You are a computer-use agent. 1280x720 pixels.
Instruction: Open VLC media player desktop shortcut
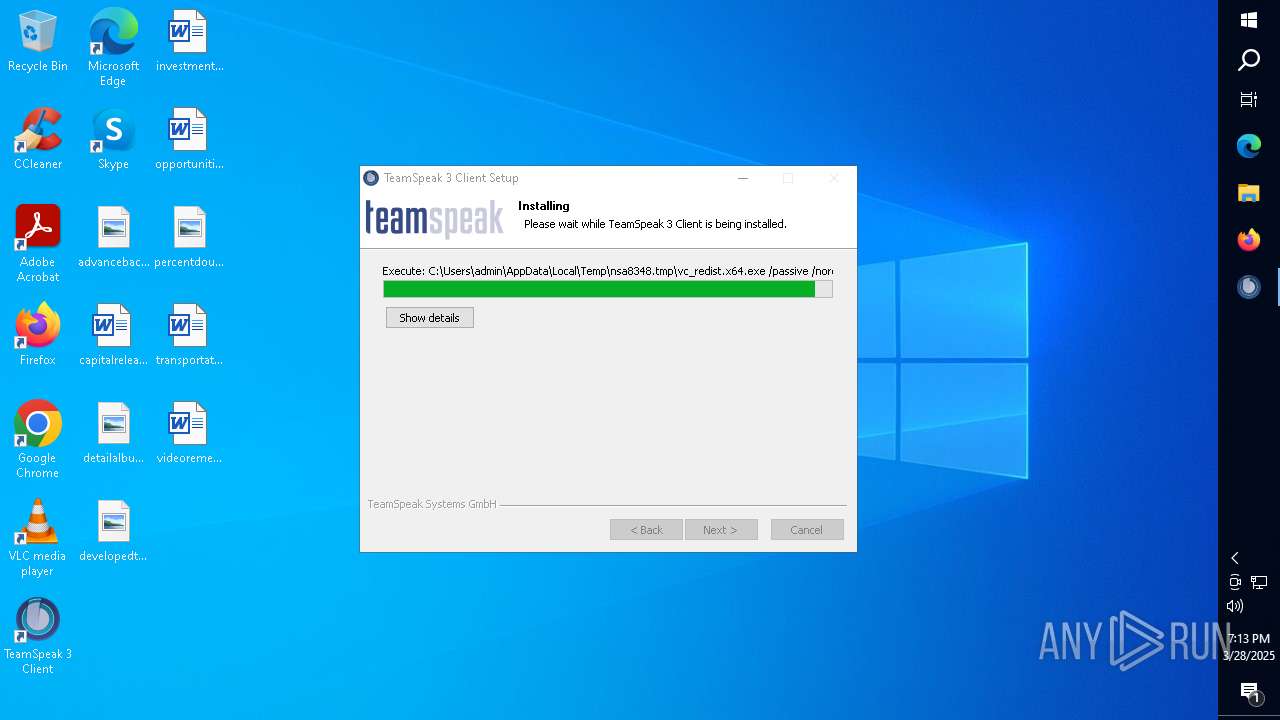[x=37, y=538]
